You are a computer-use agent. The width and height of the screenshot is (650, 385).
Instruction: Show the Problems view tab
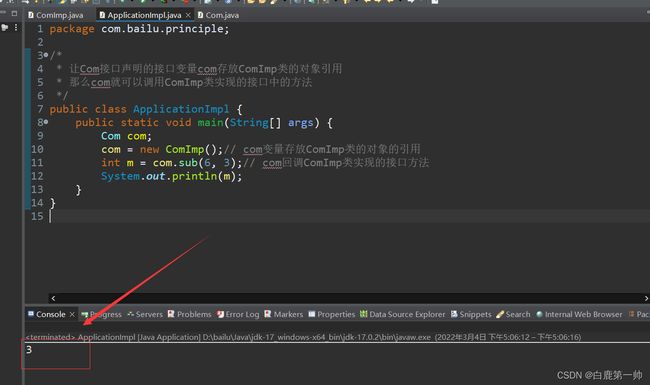(x=189, y=315)
